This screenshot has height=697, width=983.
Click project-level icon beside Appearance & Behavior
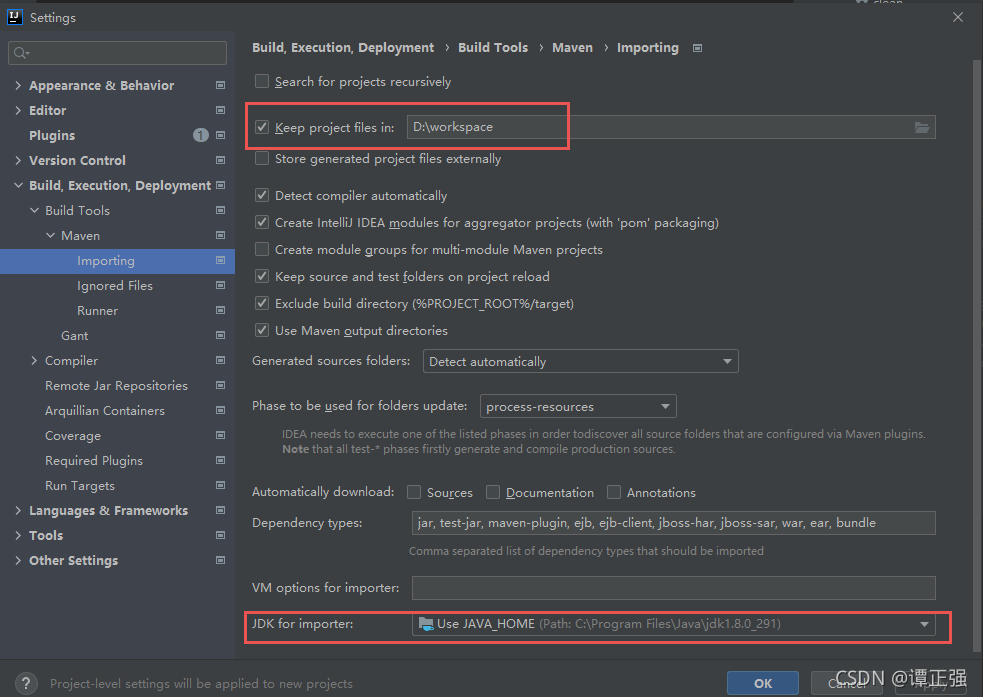[221, 85]
